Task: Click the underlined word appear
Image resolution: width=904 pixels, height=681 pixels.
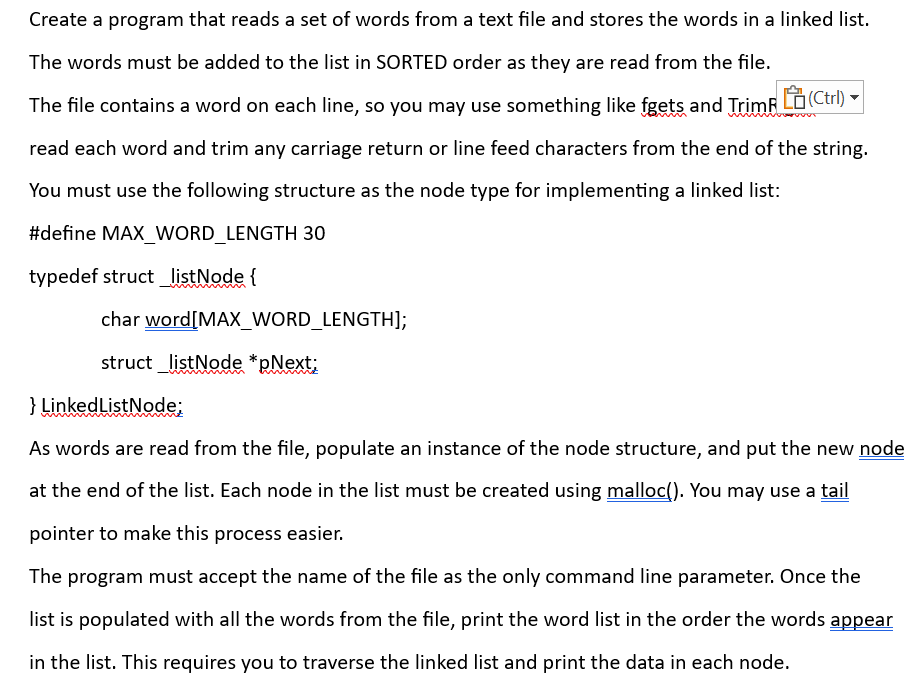Action: pyautogui.click(x=860, y=619)
